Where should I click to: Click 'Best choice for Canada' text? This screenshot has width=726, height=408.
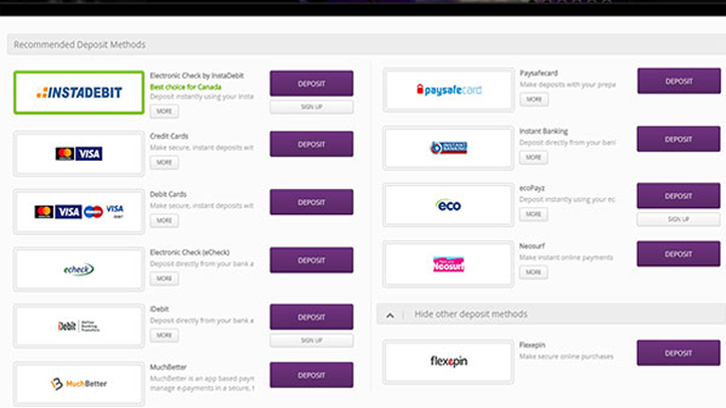click(x=185, y=87)
